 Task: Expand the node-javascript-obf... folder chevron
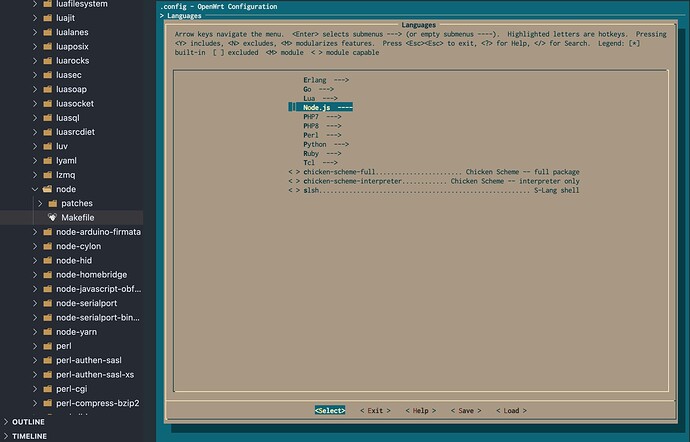click(x=35, y=289)
